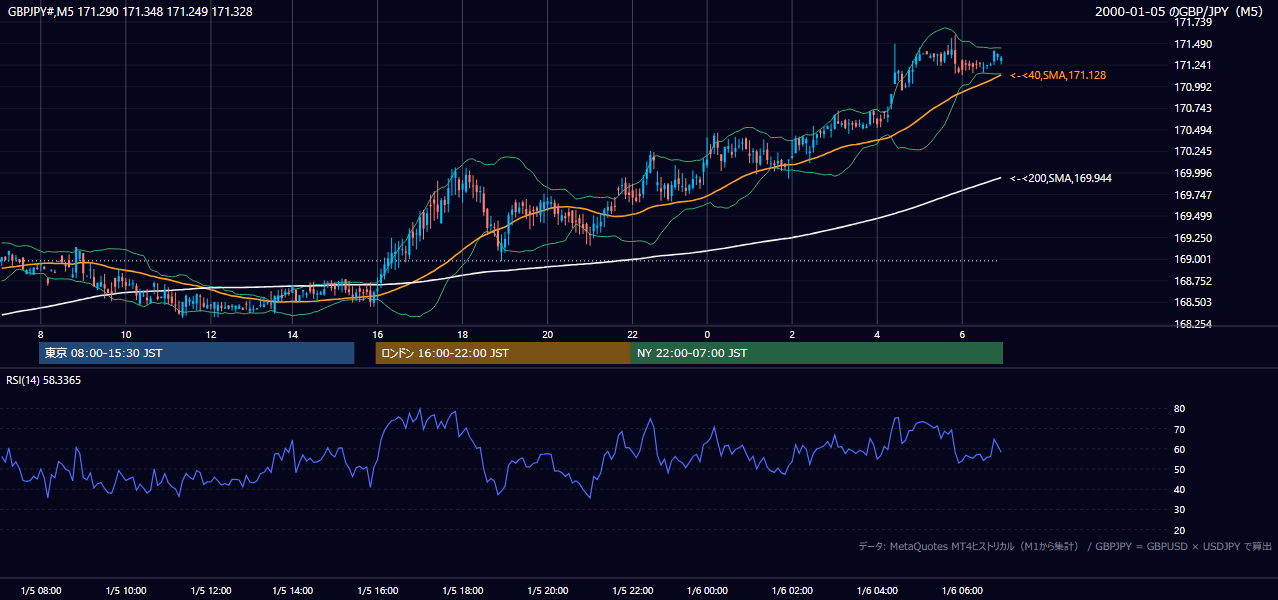
Task: Click the 2000-01-05 GBP/JPY (M5) chart title
Action: coord(1179,12)
